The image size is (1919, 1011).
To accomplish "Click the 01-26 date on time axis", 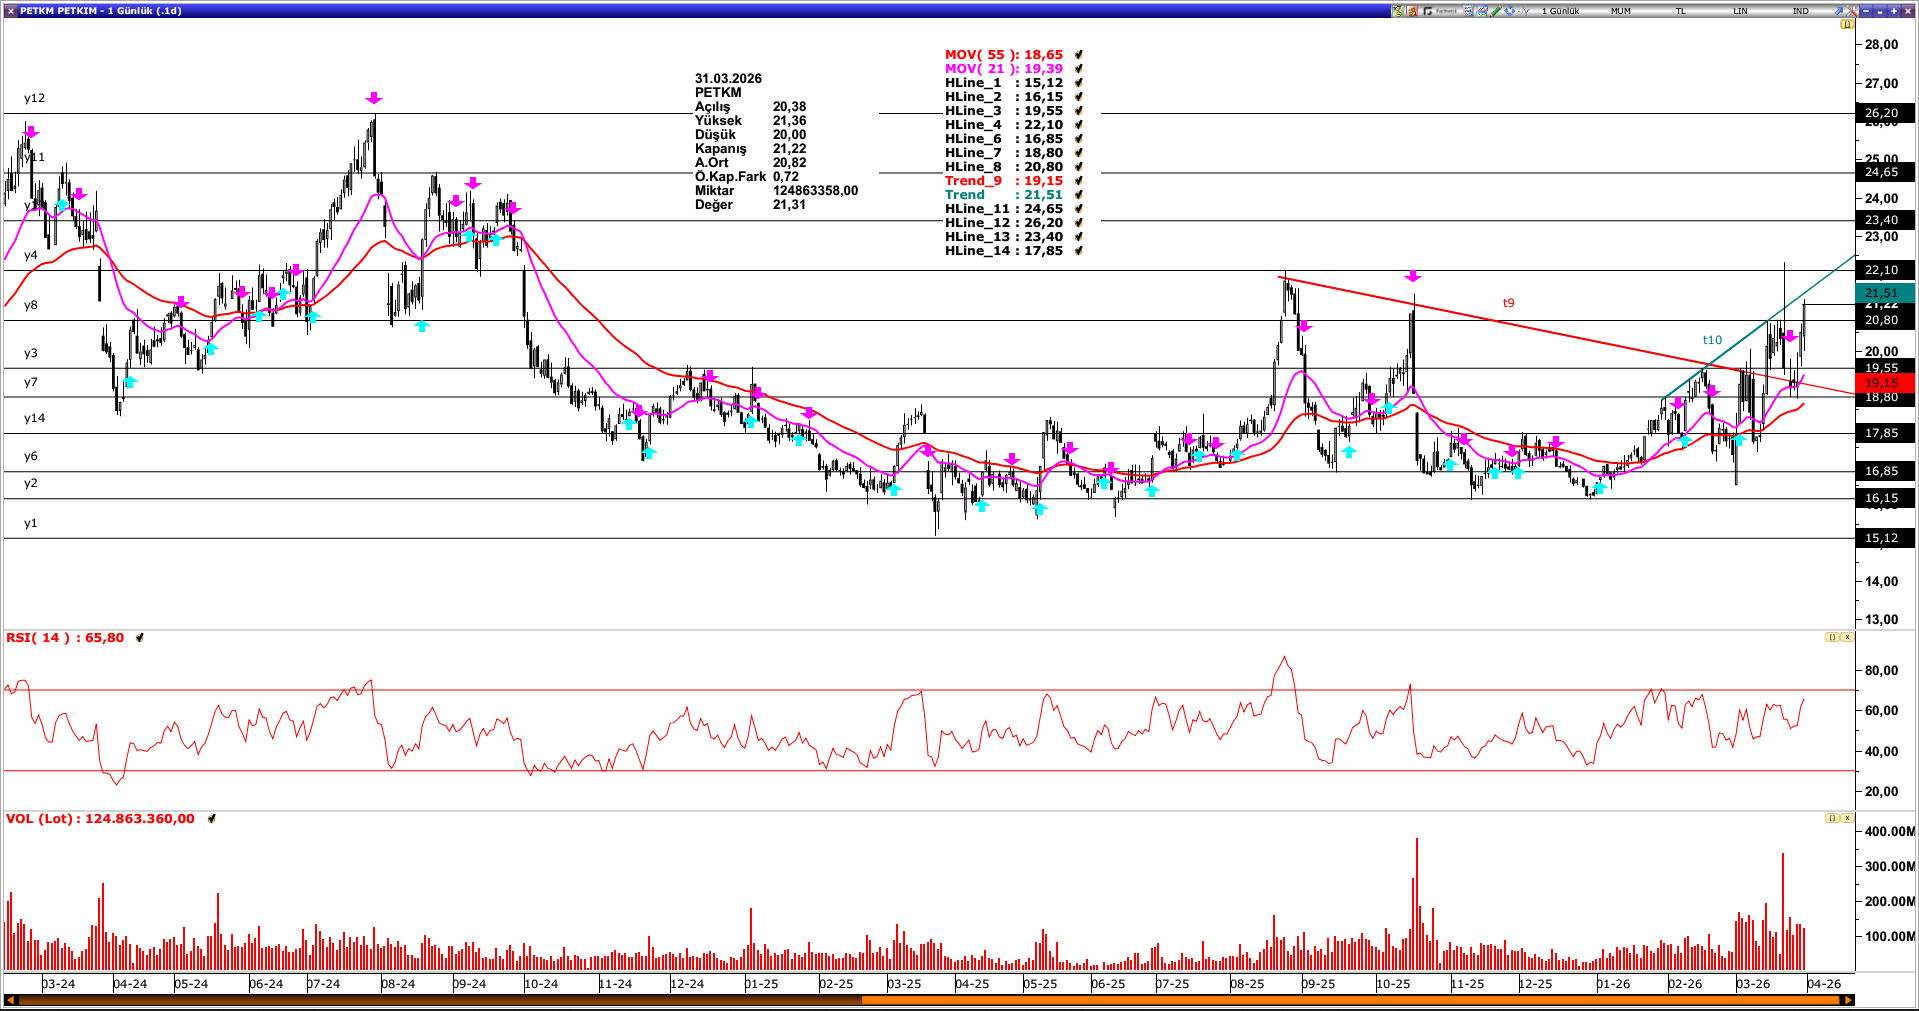I will [1613, 984].
